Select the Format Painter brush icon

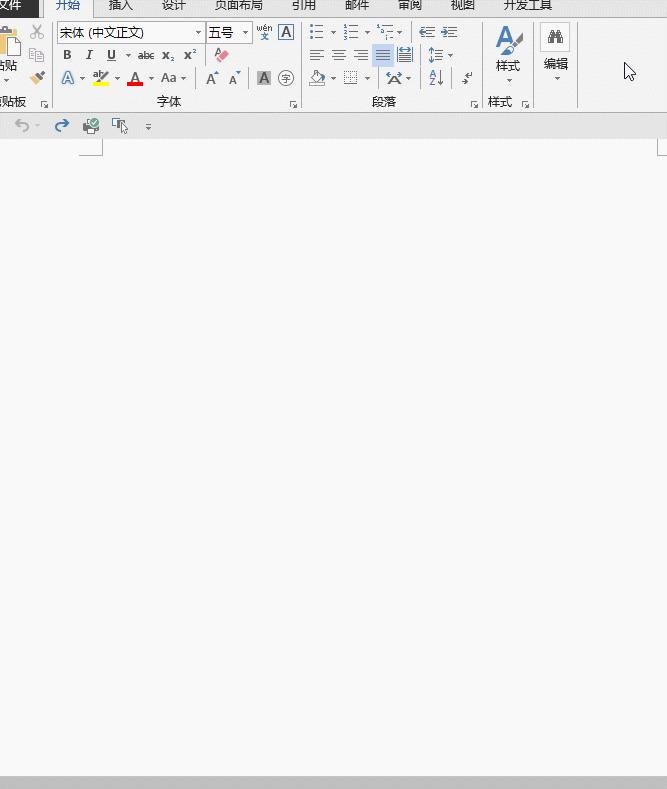click(37, 78)
